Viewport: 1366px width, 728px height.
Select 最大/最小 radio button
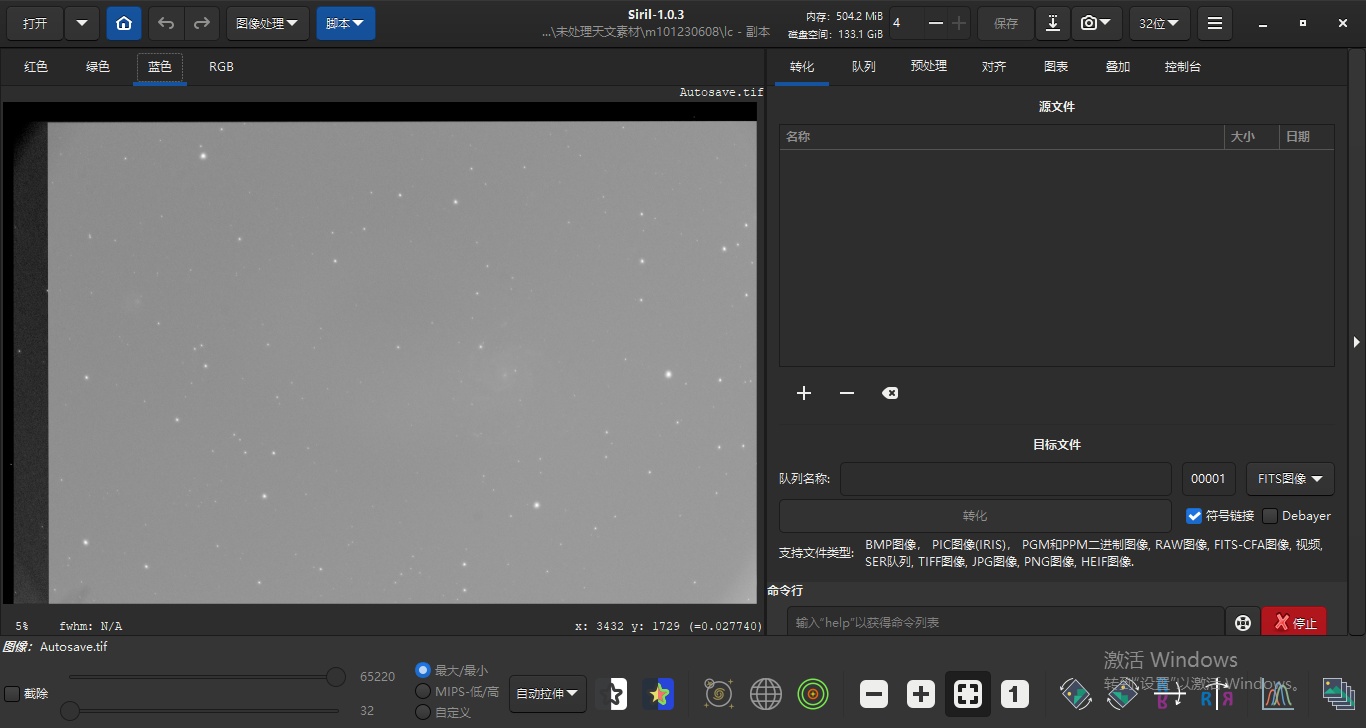click(x=423, y=670)
